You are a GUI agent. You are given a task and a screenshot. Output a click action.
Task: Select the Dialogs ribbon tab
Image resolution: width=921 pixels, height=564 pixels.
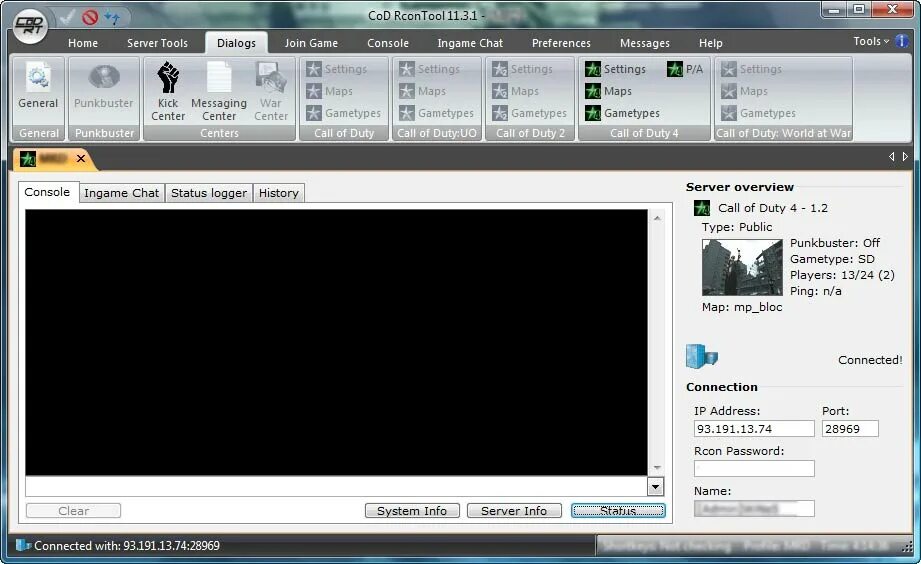(x=236, y=43)
